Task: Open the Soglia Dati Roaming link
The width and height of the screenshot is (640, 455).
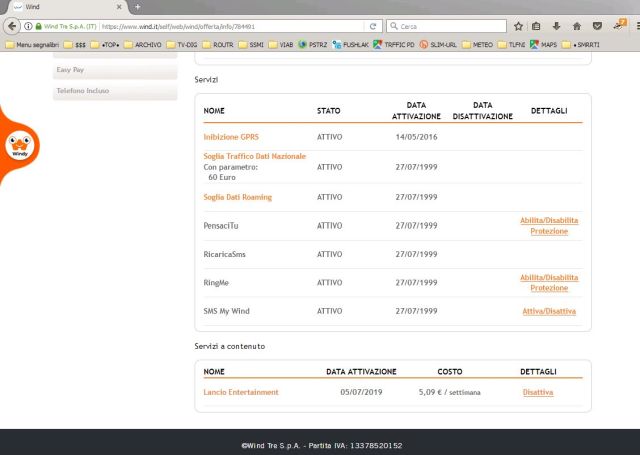Action: (x=238, y=197)
